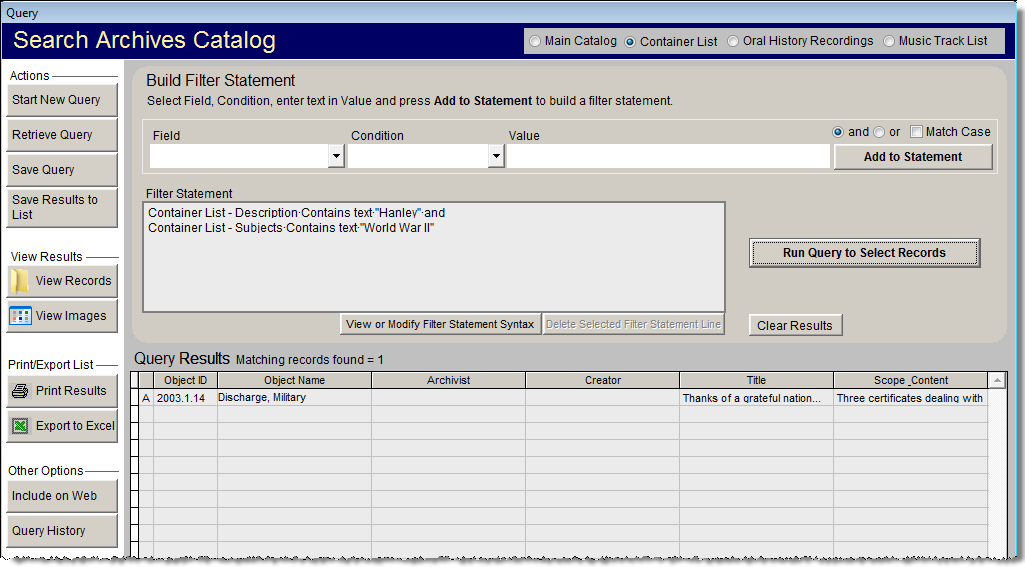Start a new query from Actions
The width and height of the screenshot is (1025, 567).
click(63, 100)
